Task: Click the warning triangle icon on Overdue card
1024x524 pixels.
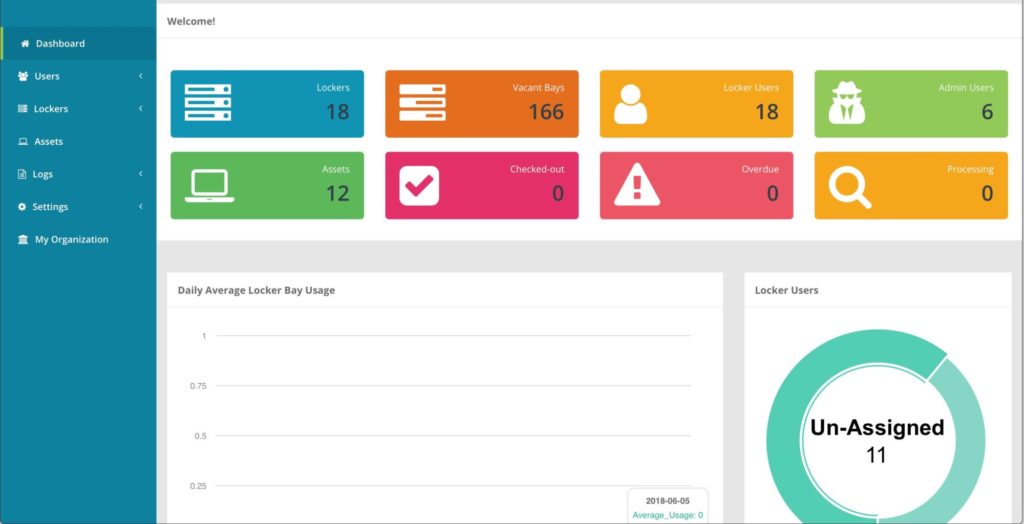Action: coord(637,186)
